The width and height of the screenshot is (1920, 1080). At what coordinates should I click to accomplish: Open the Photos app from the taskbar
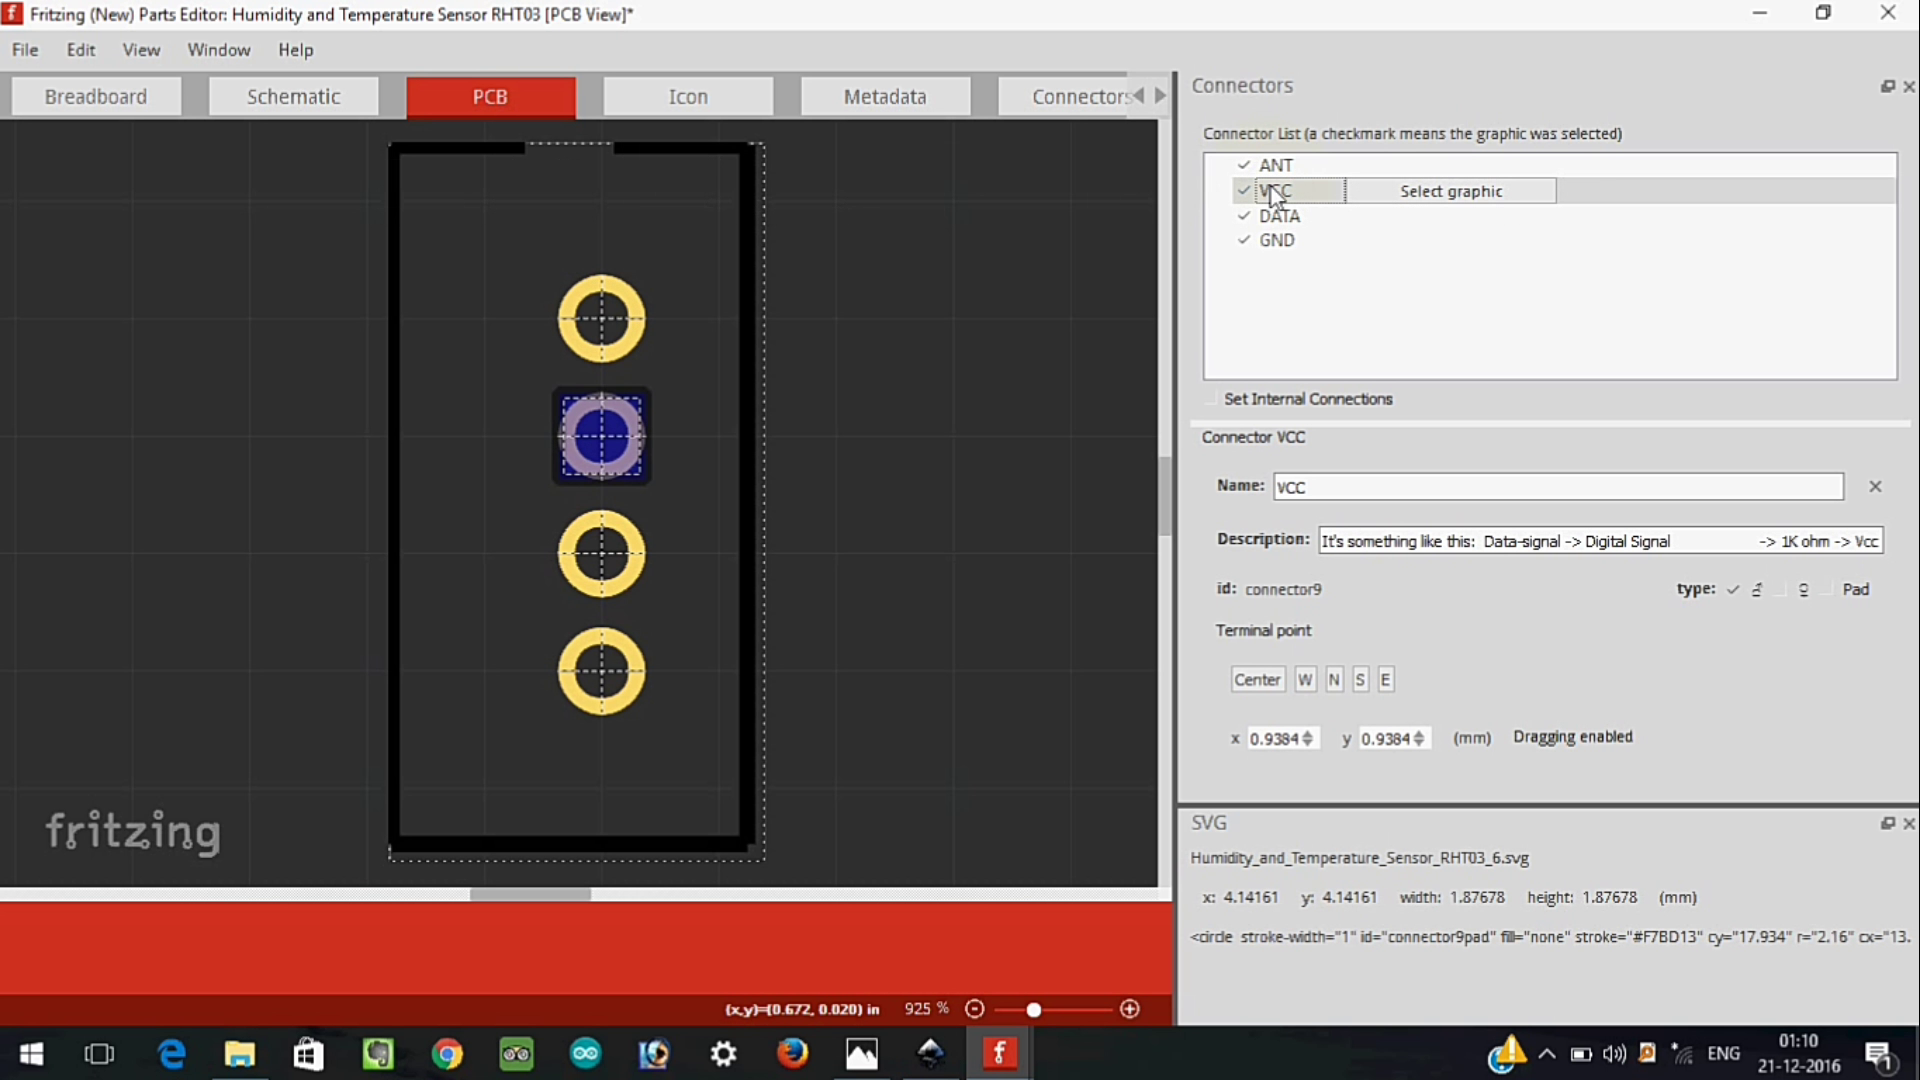pyautogui.click(x=861, y=1054)
